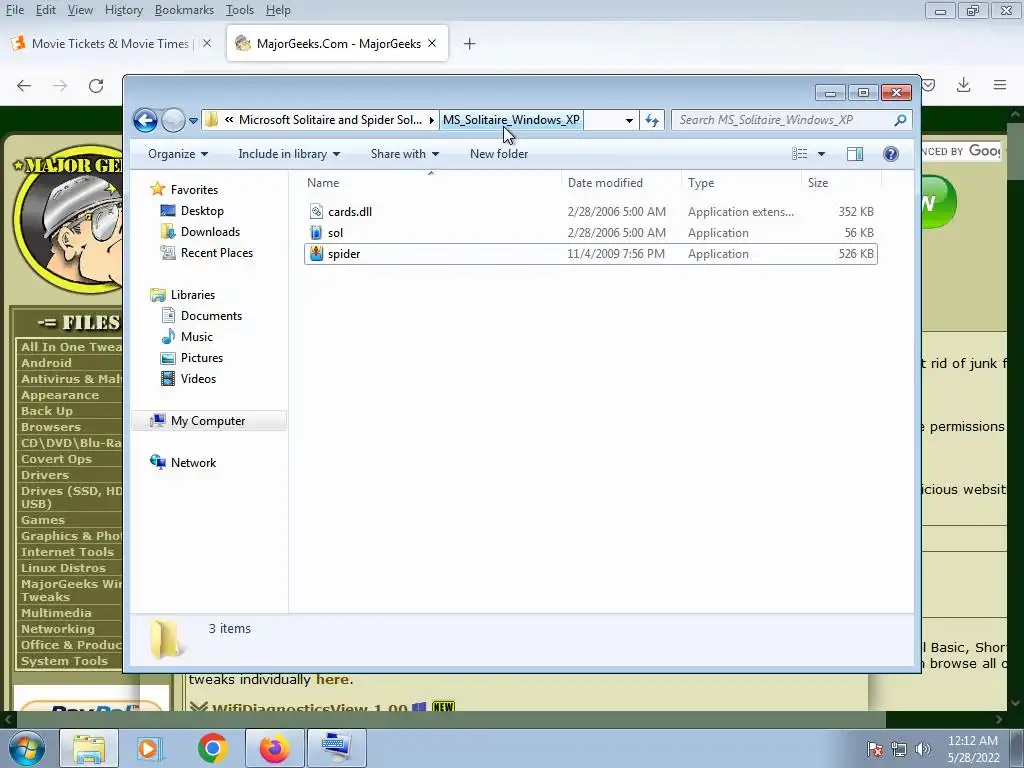
Task: Click the 352 KB size cell
Action: pyautogui.click(x=856, y=212)
